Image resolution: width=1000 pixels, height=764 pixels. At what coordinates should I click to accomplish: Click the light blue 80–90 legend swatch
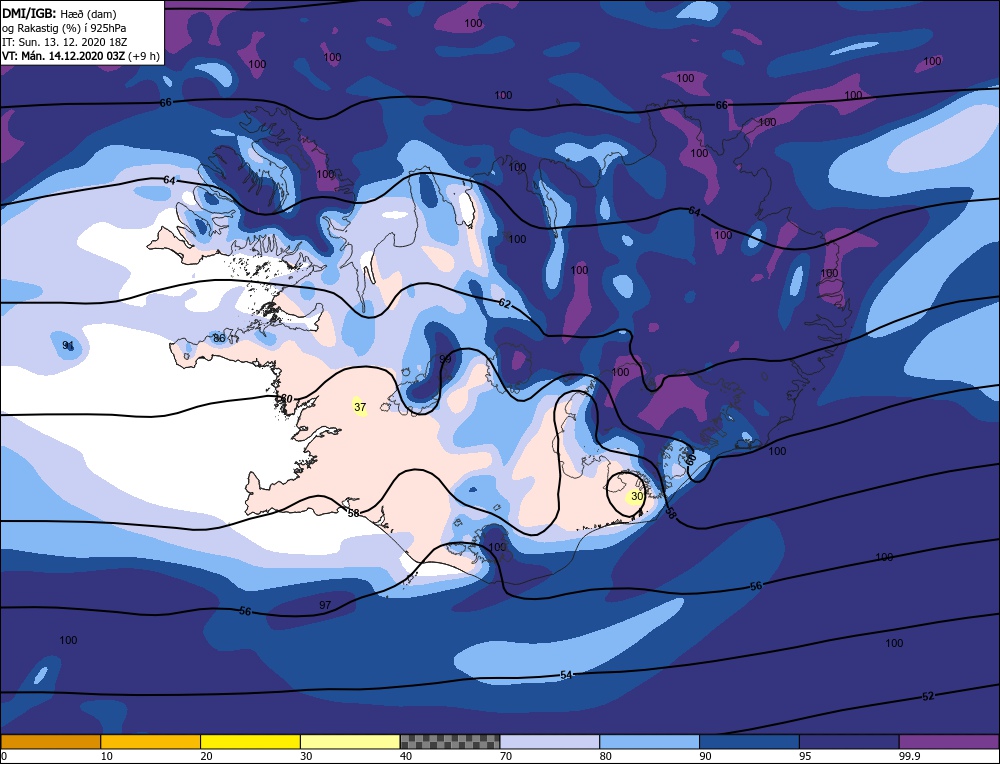[x=649, y=742]
